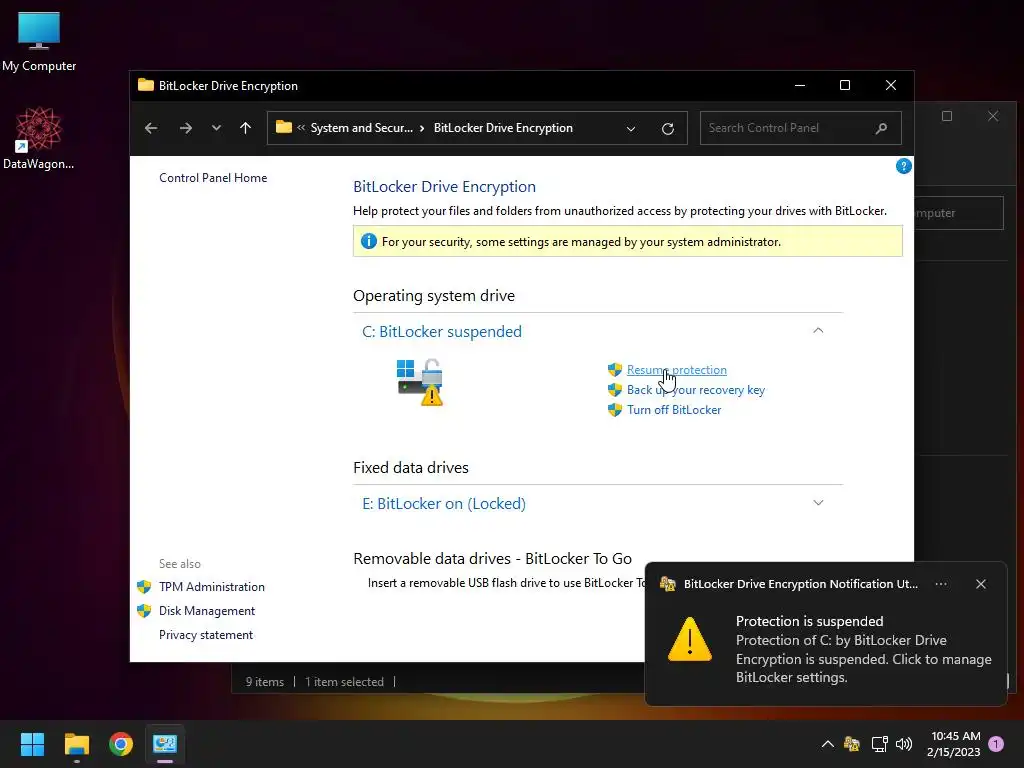Viewport: 1024px width, 768px height.
Task: Click BitLocker icon in notification header
Action: 667,584
